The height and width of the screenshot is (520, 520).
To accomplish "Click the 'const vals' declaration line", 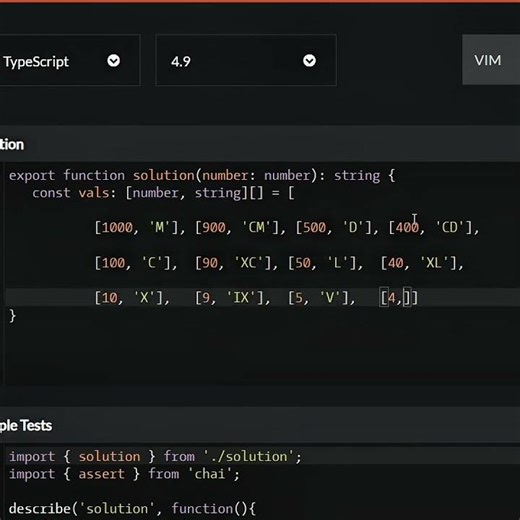I will [x=163, y=193].
